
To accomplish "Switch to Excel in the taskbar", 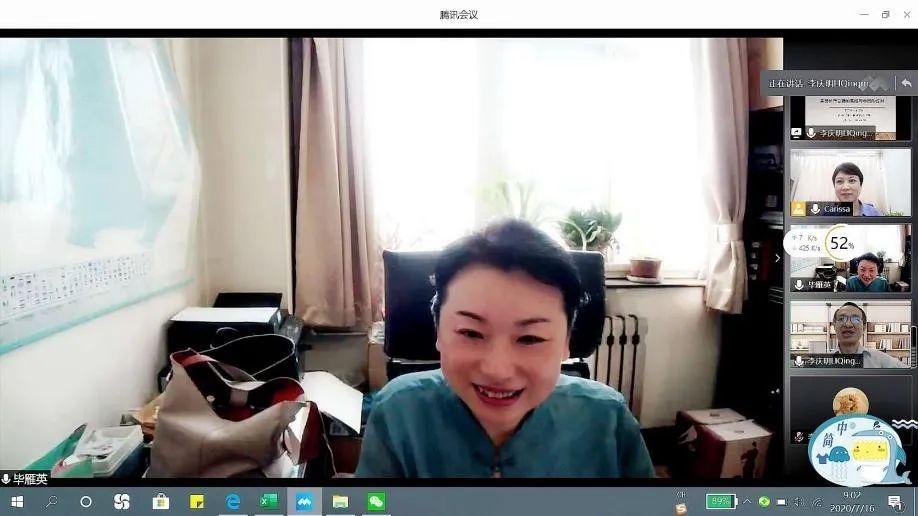I will tap(268, 501).
